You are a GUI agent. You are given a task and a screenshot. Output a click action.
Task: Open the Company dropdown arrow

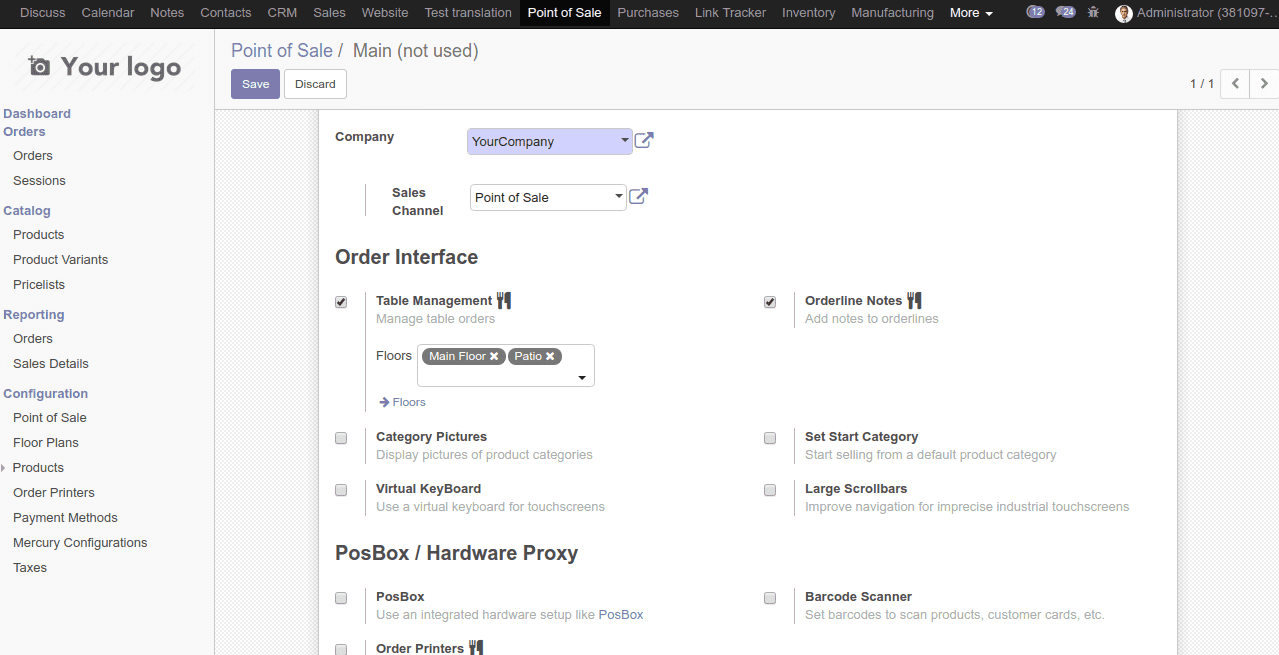pyautogui.click(x=624, y=140)
